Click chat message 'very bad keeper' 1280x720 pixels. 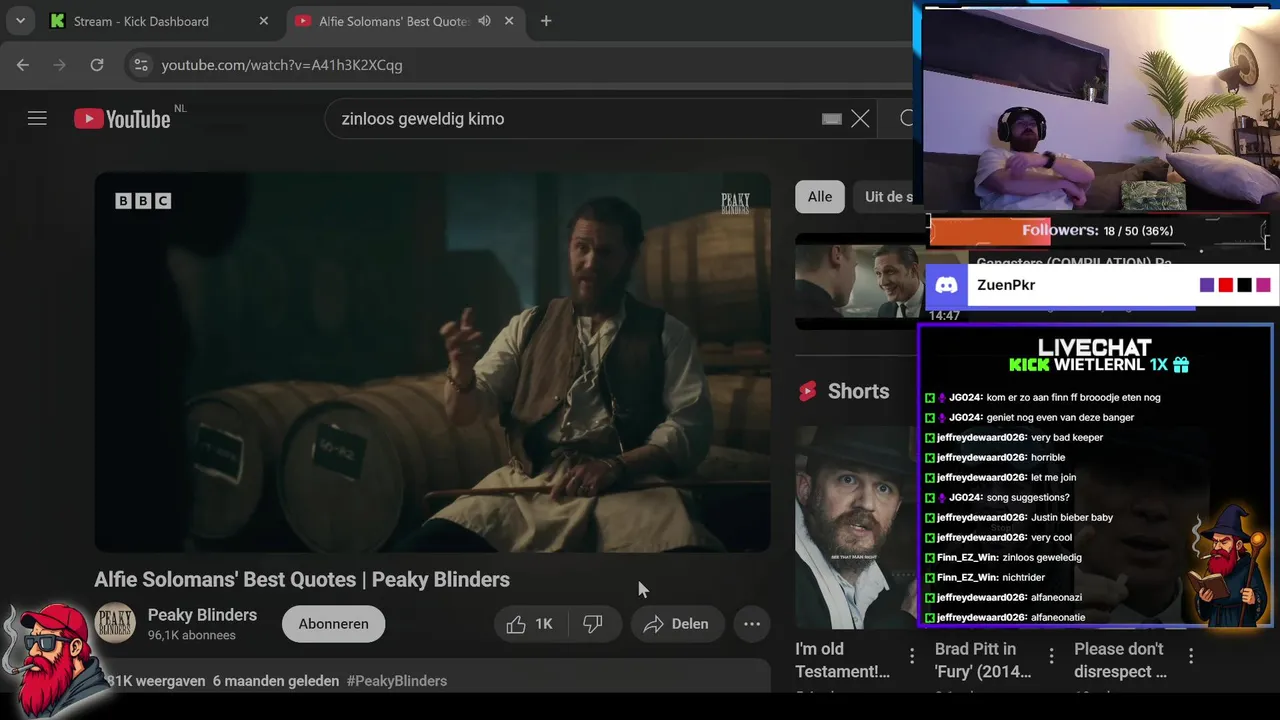[x=1067, y=437]
